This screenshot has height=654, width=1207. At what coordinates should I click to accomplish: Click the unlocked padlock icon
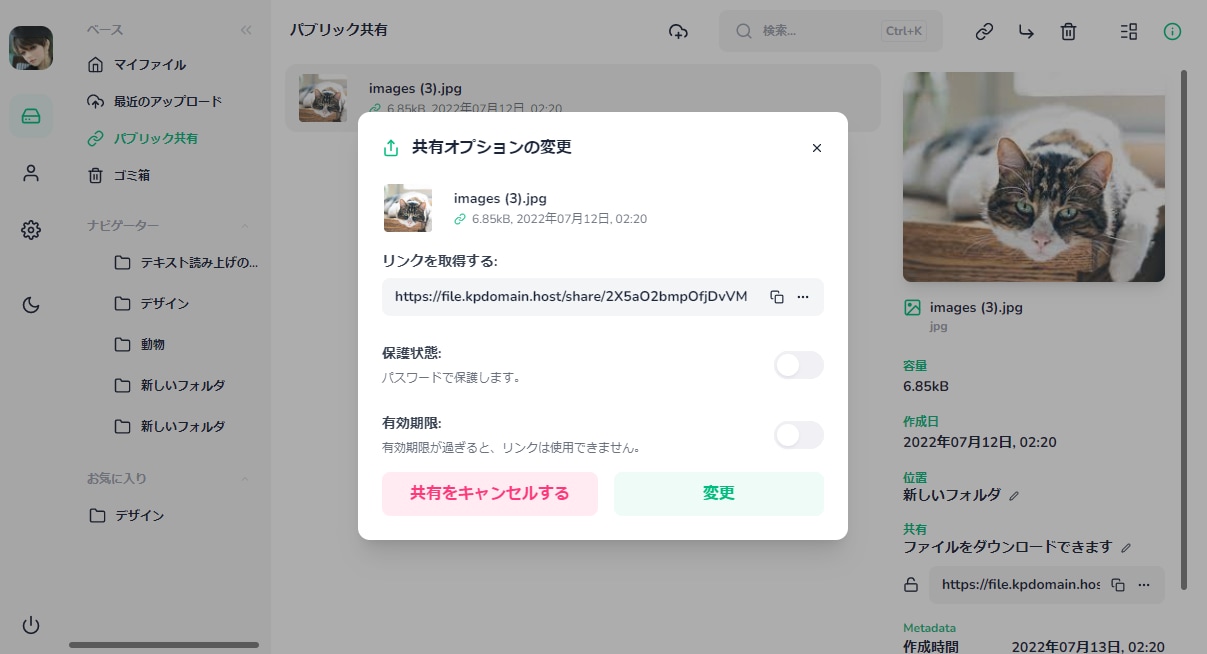pyautogui.click(x=911, y=585)
